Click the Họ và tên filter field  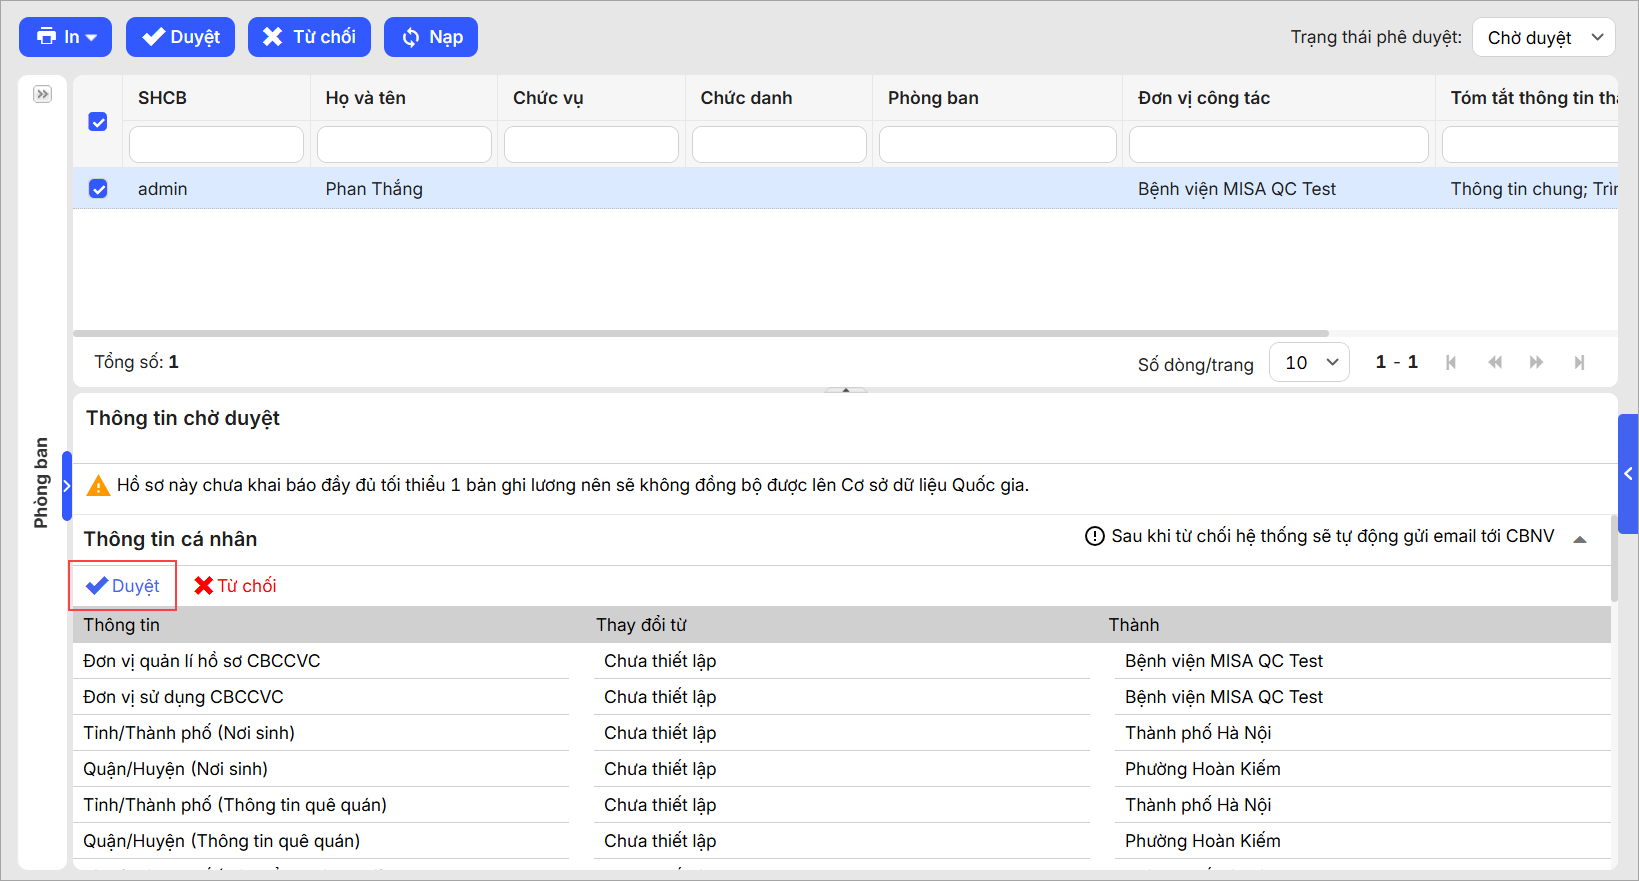(x=404, y=145)
